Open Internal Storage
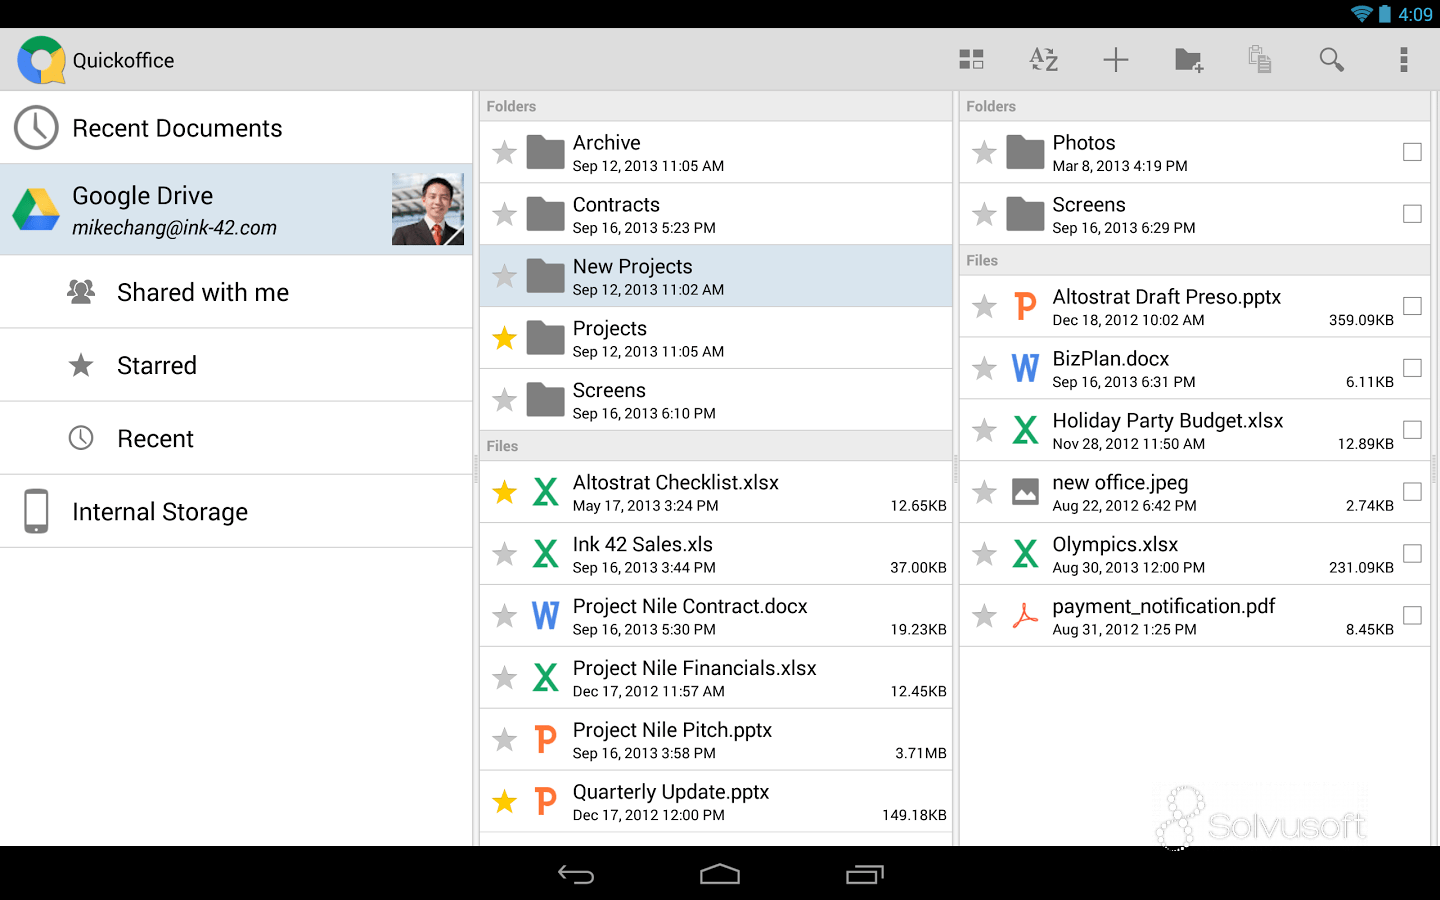Image resolution: width=1440 pixels, height=900 pixels. coord(160,511)
